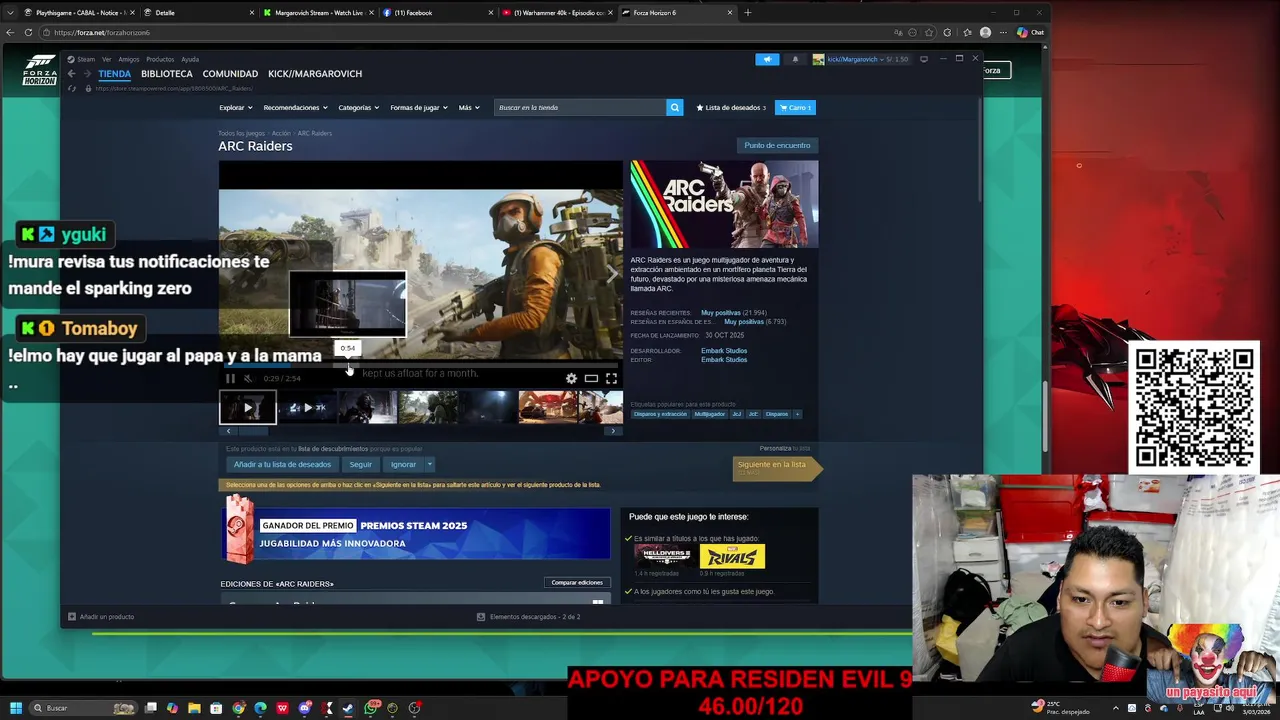The width and height of the screenshot is (1280, 720).
Task: Open the red desert vehicle screenshot thumbnail
Action: (x=547, y=407)
